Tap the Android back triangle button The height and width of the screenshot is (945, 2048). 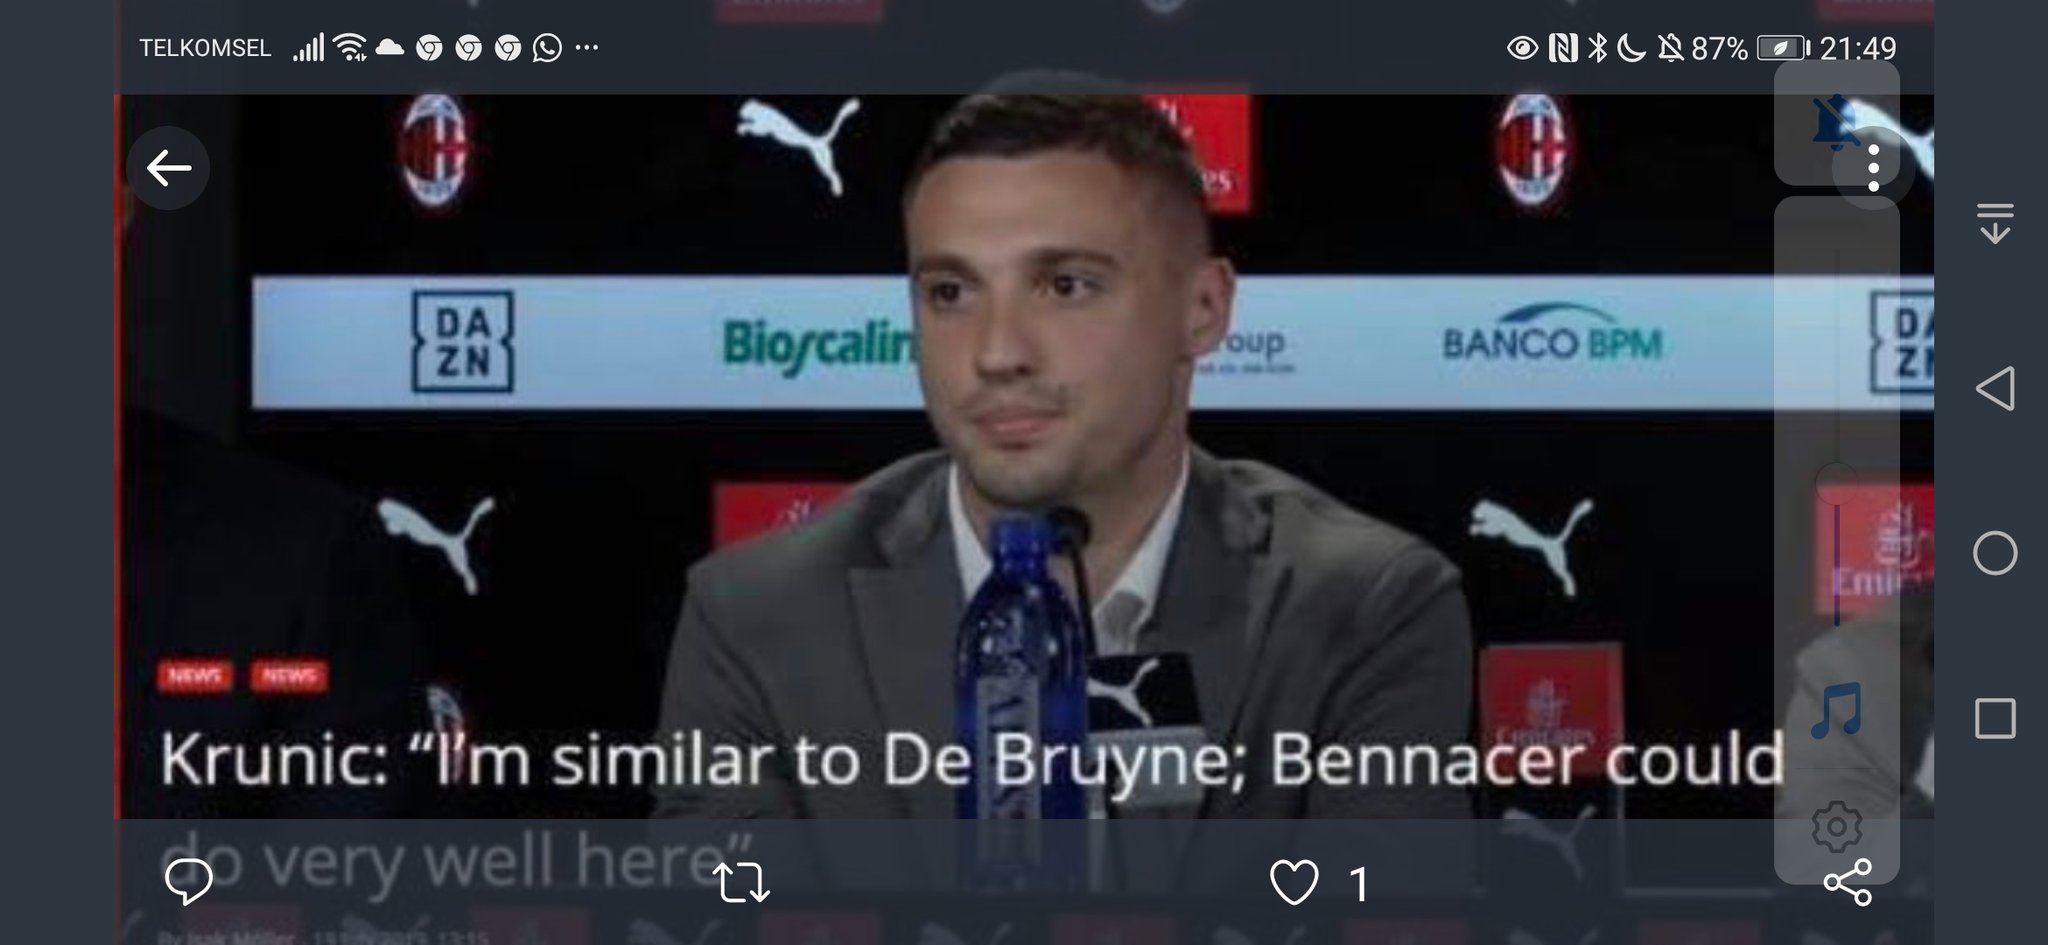coord(1995,388)
